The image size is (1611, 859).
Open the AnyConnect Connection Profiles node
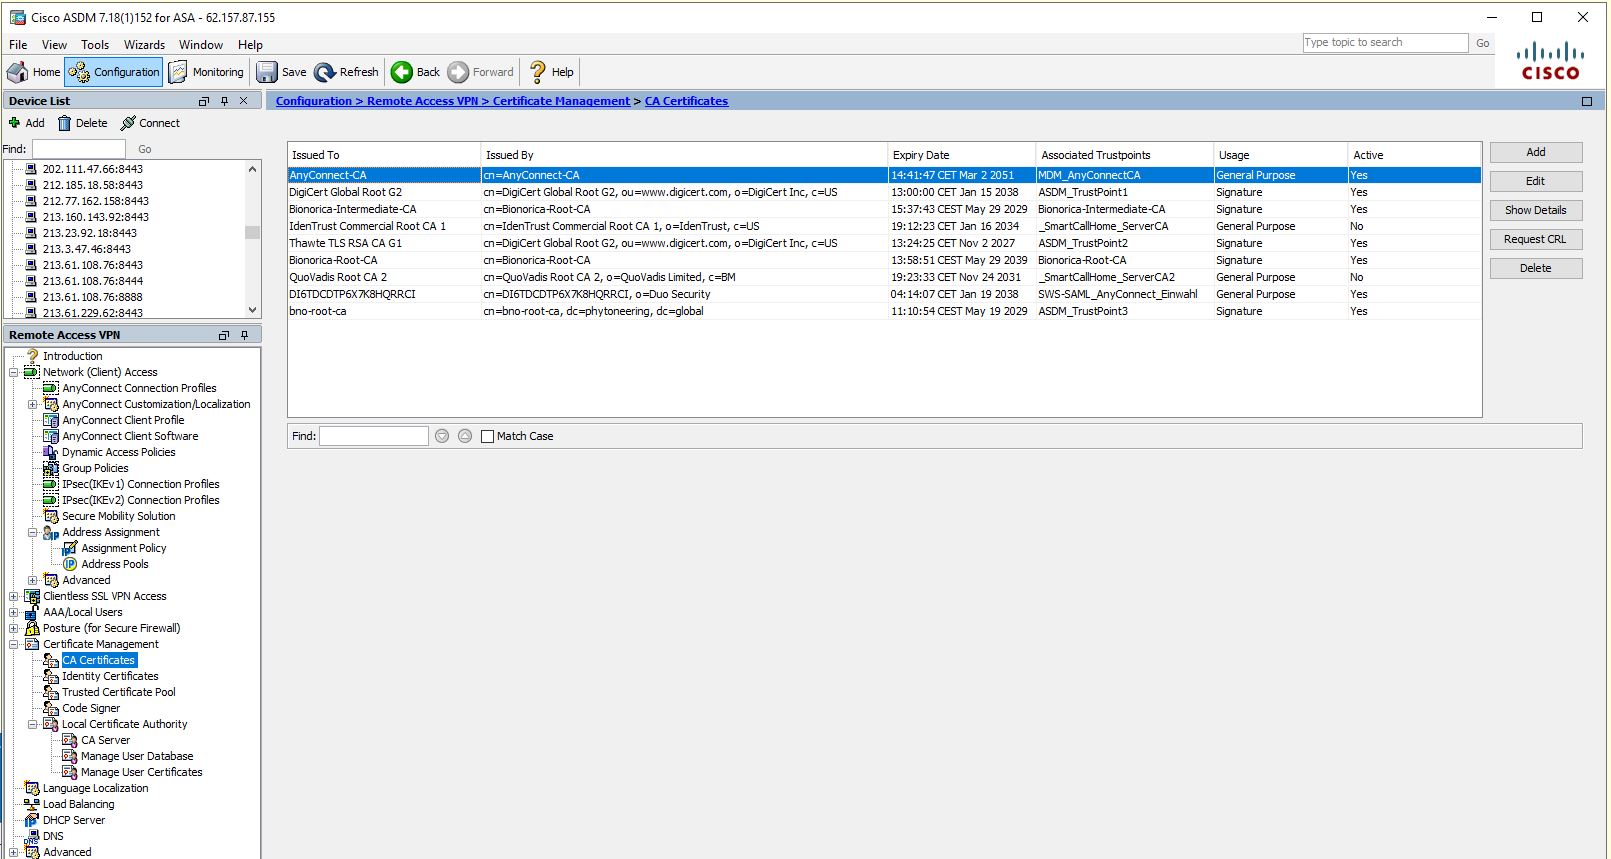pos(139,388)
